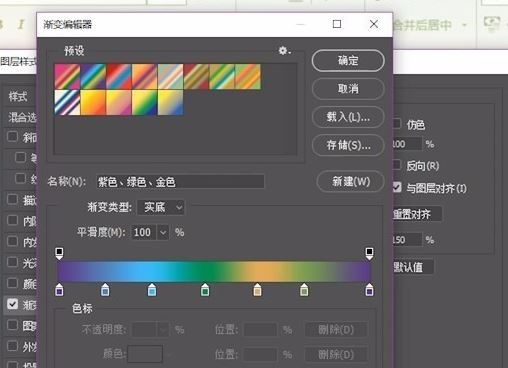The image size is (508, 368).
Task: Select the second blue-green striped preset
Action: click(x=93, y=77)
